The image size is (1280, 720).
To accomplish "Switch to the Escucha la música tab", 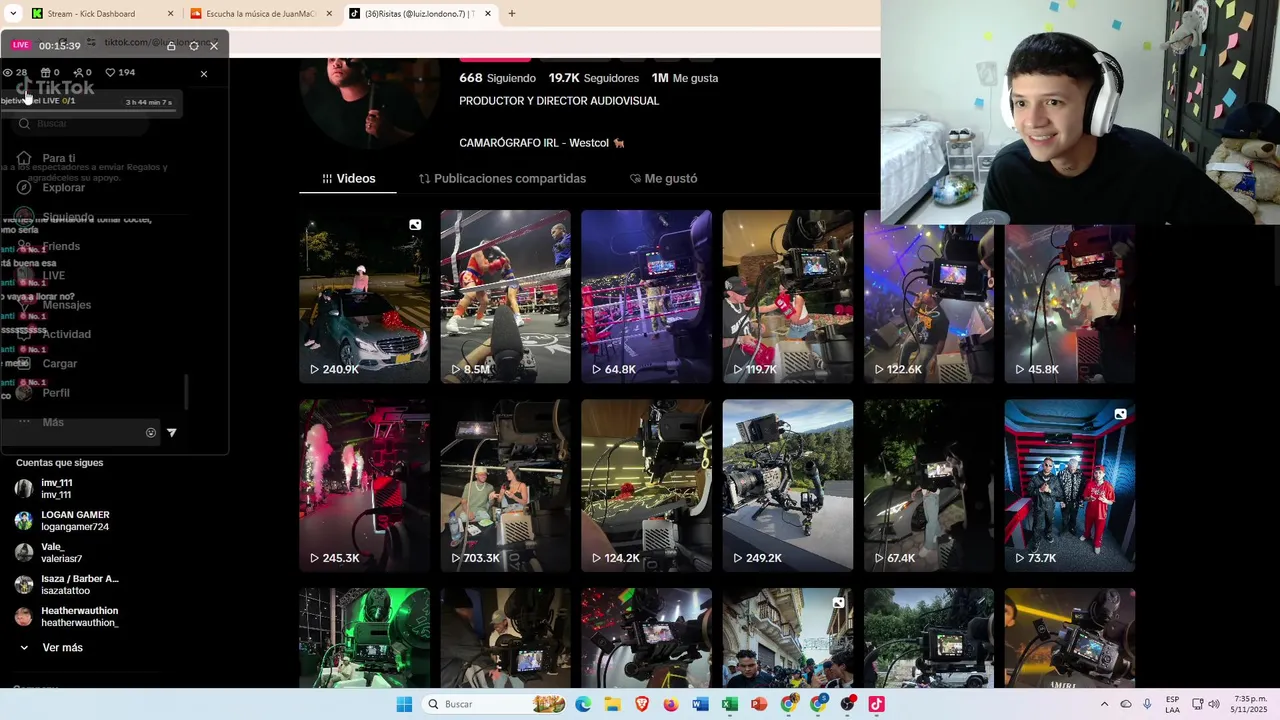I will [x=260, y=14].
